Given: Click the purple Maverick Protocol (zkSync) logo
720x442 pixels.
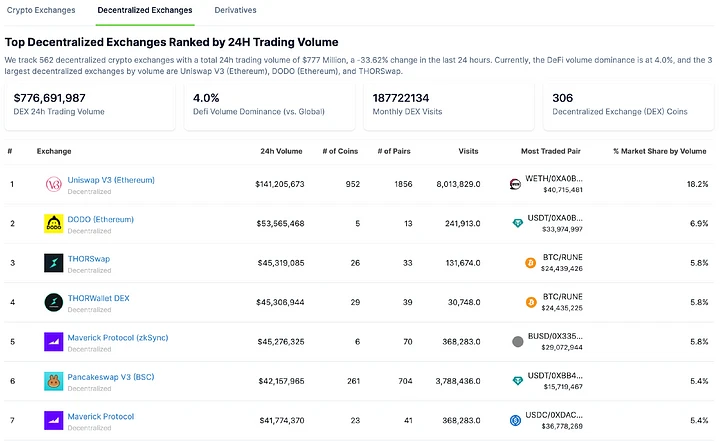Looking at the screenshot, I should pyautogui.click(x=54, y=342).
